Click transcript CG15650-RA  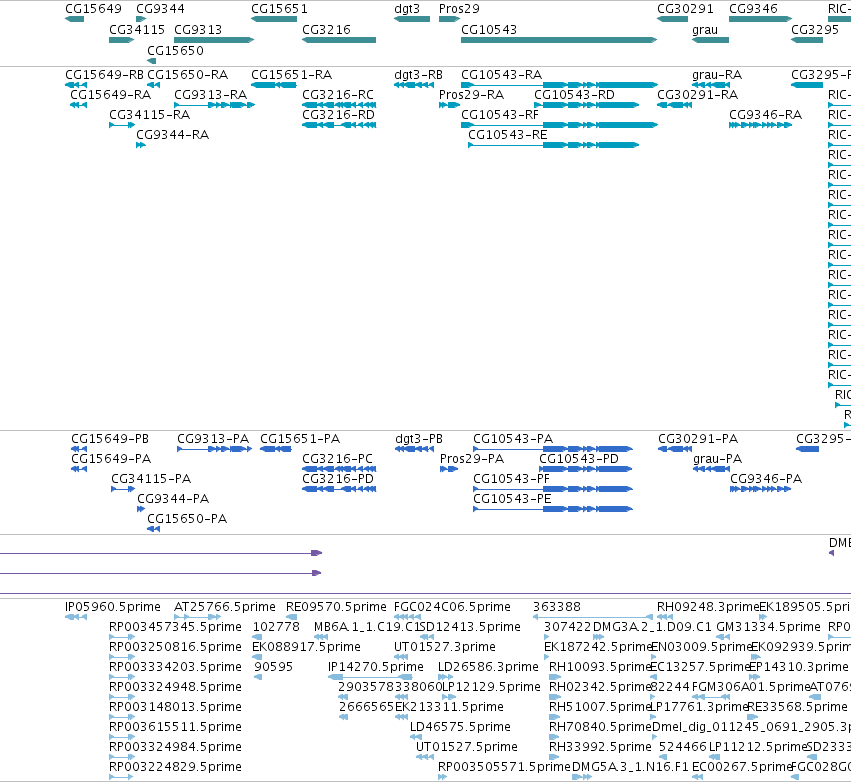pos(154,85)
